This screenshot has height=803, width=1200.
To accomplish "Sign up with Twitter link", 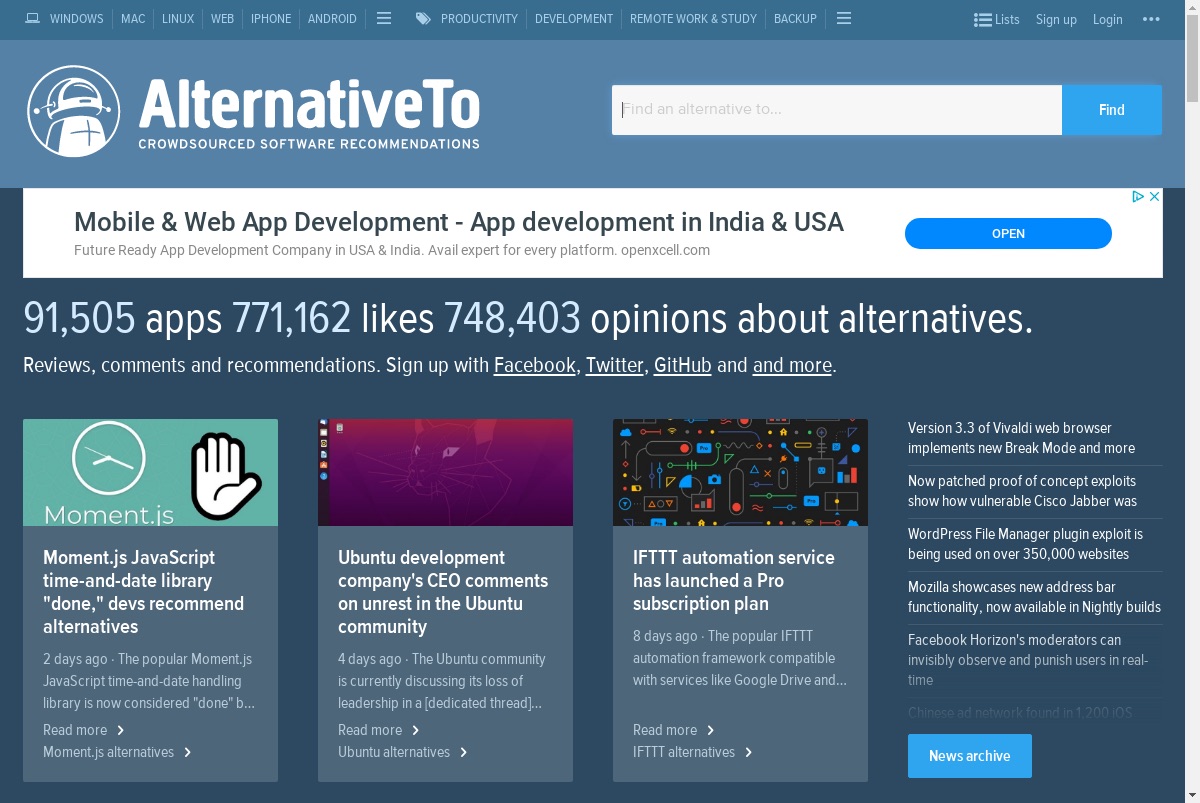I will pos(615,365).
